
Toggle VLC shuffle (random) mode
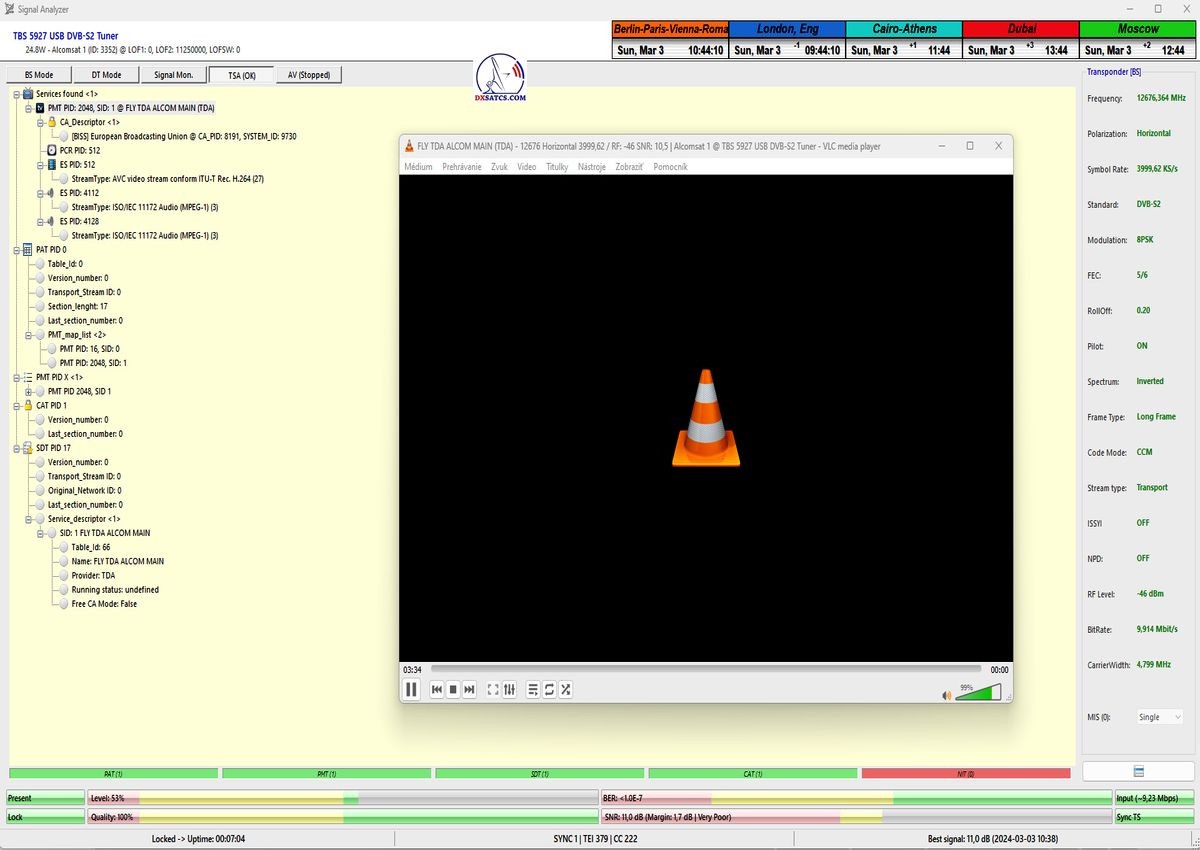pyautogui.click(x=565, y=689)
